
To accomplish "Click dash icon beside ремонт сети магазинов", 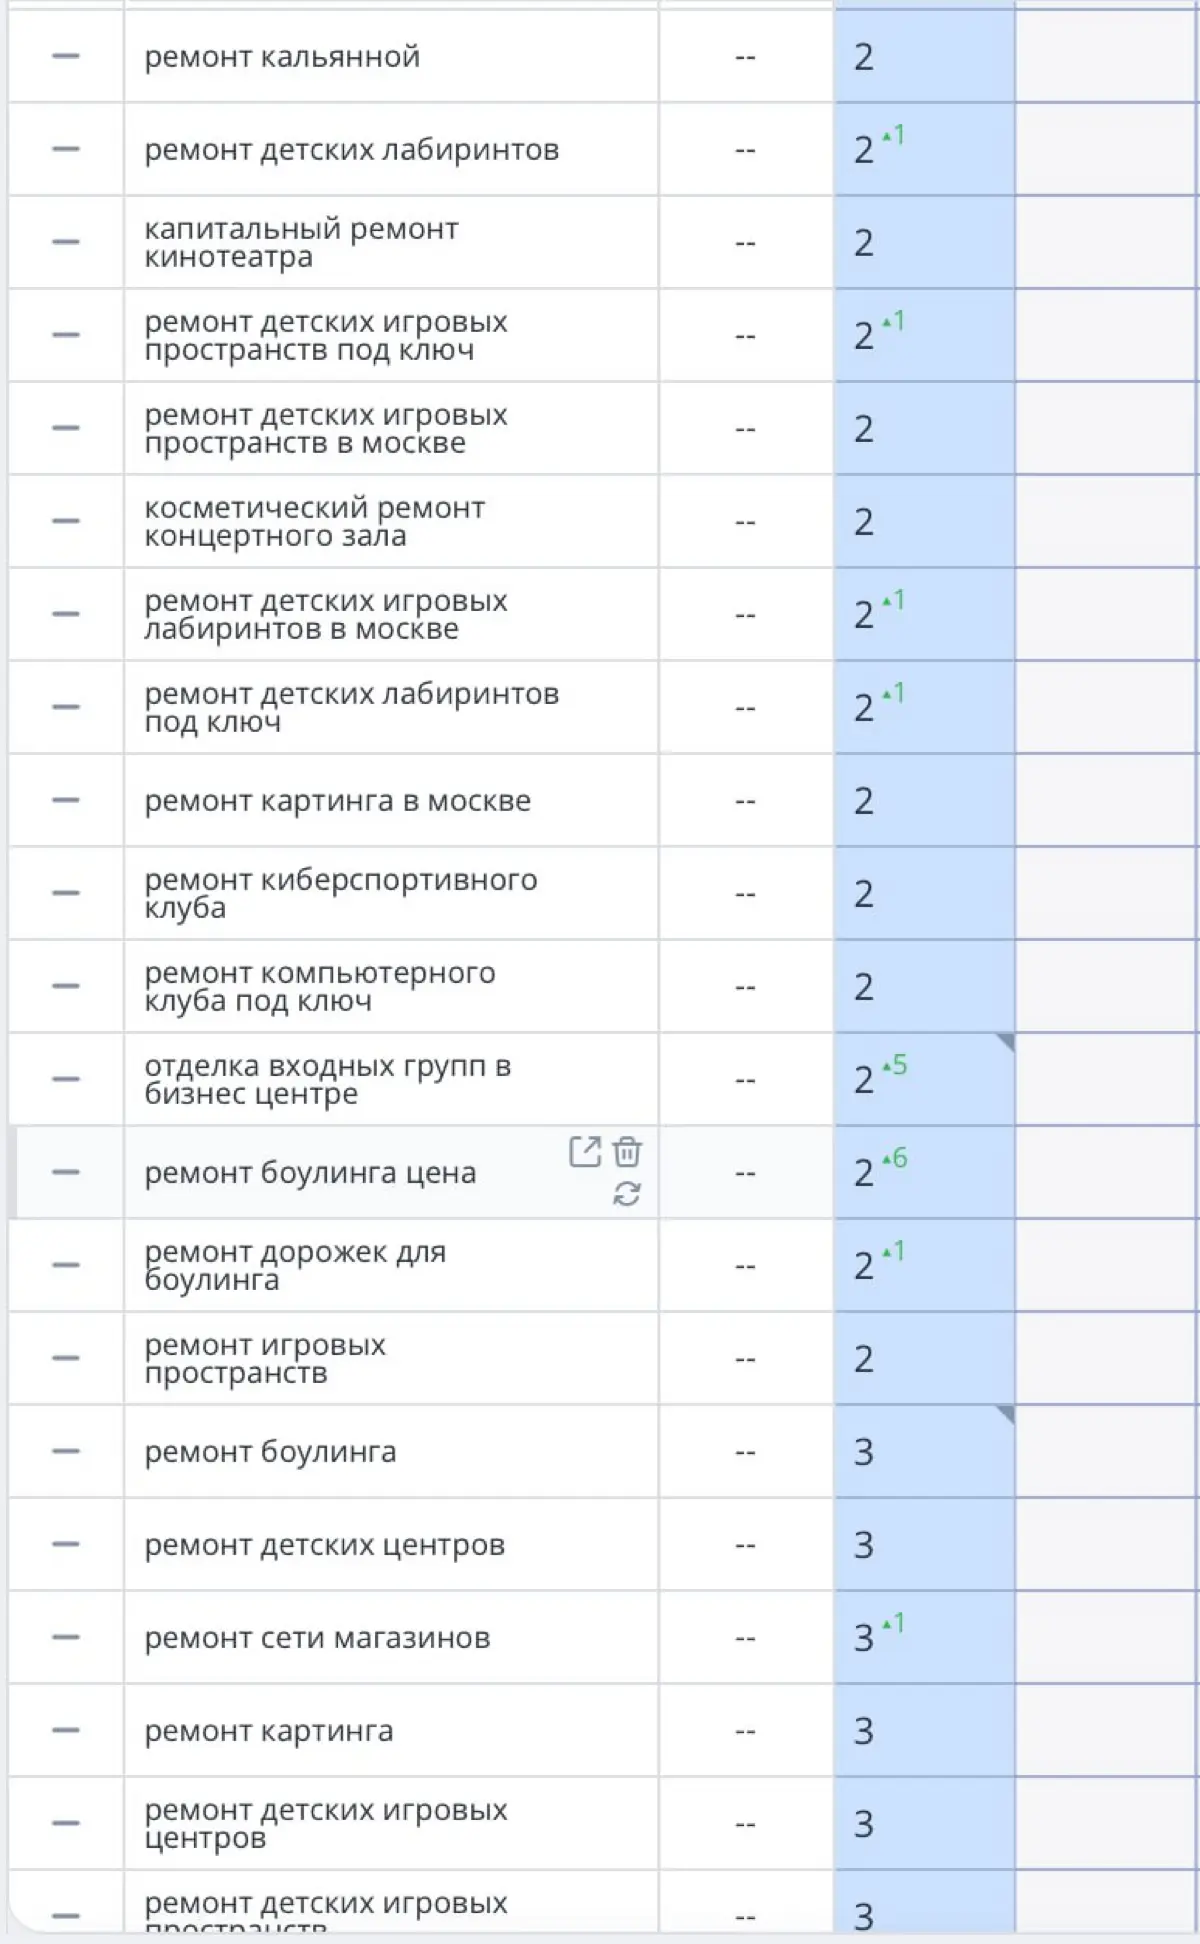I will pos(66,1638).
